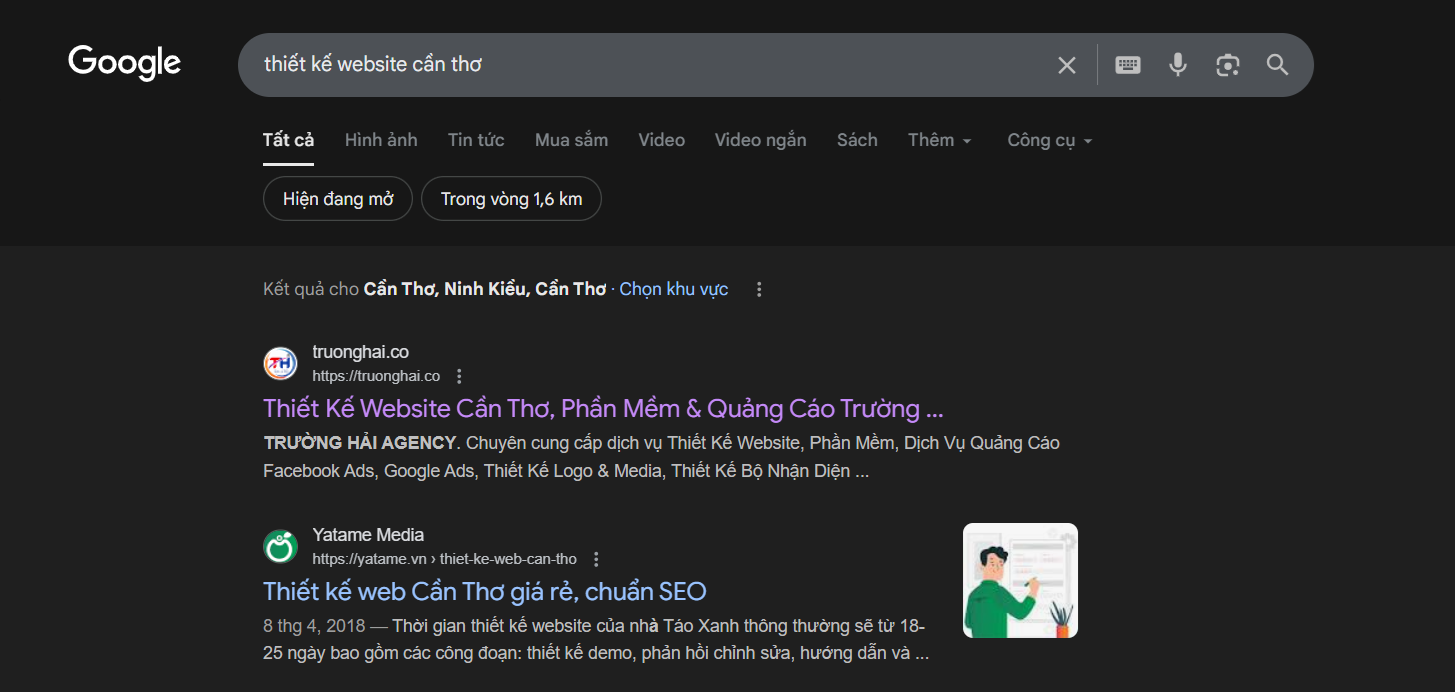Click the Yatame Media green favicon
This screenshot has height=692, width=1455.
coord(280,547)
